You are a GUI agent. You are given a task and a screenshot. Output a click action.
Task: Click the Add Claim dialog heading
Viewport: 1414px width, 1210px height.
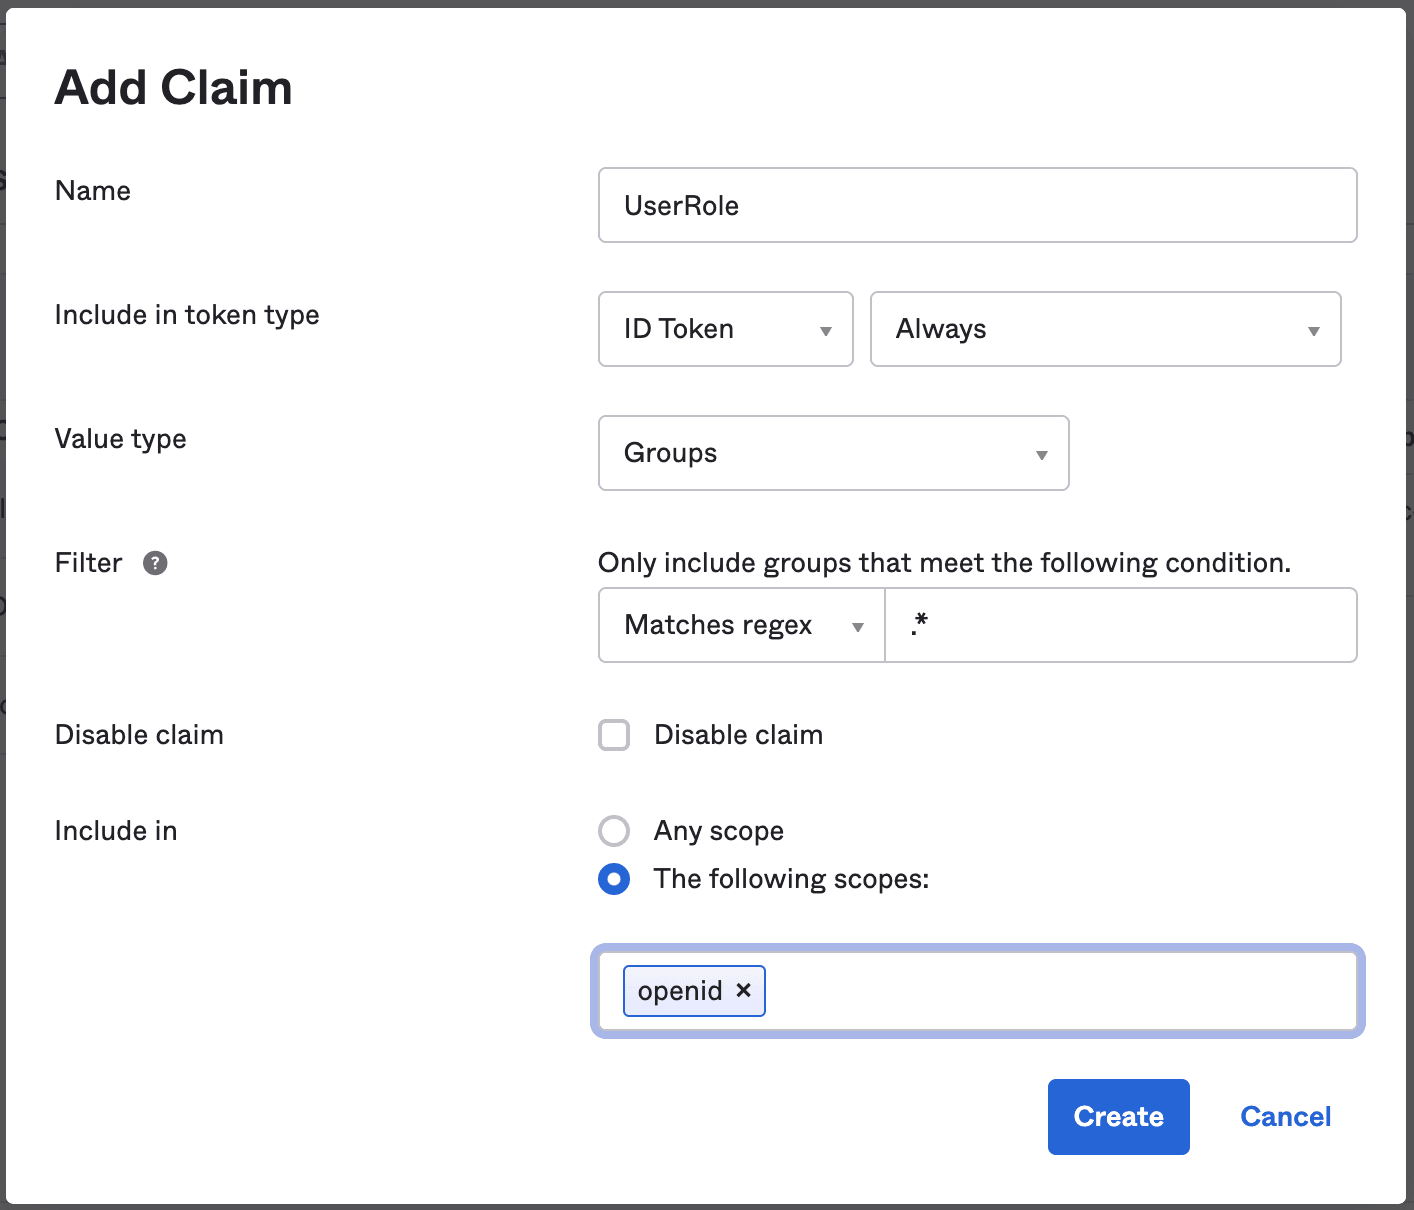tap(173, 88)
